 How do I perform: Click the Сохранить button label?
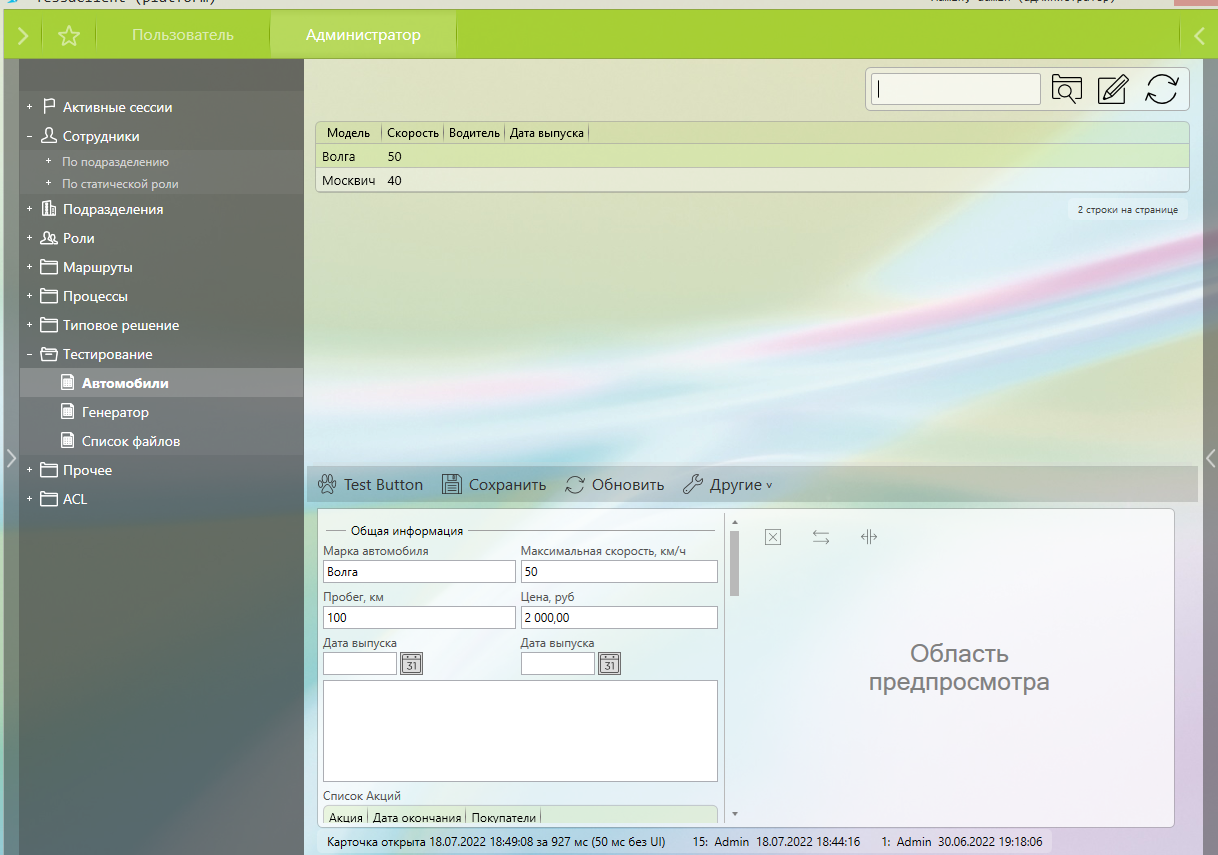tap(508, 485)
